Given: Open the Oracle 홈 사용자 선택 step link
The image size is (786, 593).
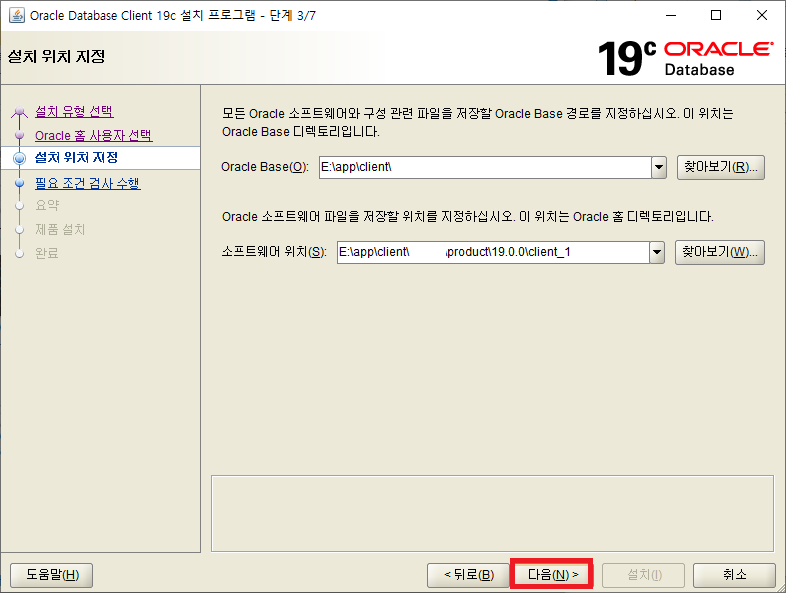Looking at the screenshot, I should 94,135.
